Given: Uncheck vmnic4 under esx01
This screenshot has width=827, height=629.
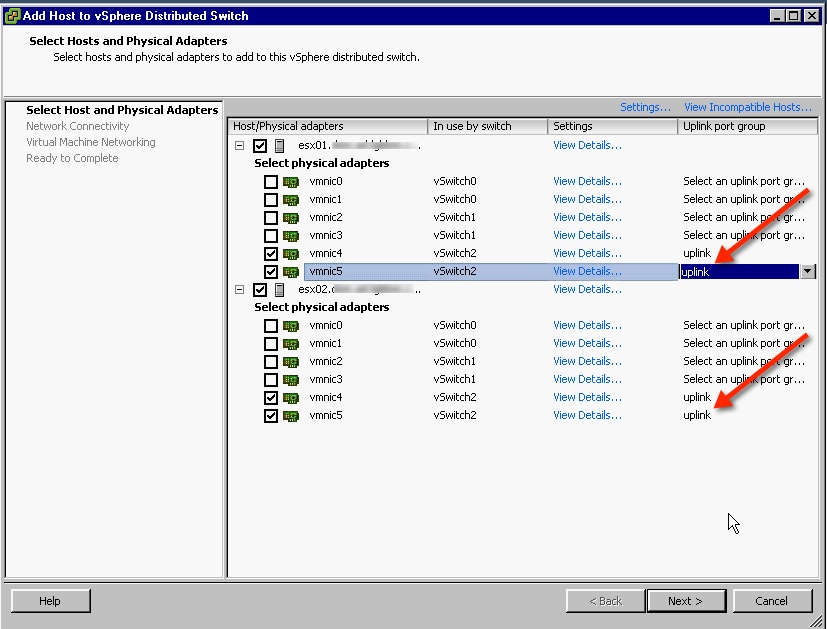Looking at the screenshot, I should click(271, 254).
